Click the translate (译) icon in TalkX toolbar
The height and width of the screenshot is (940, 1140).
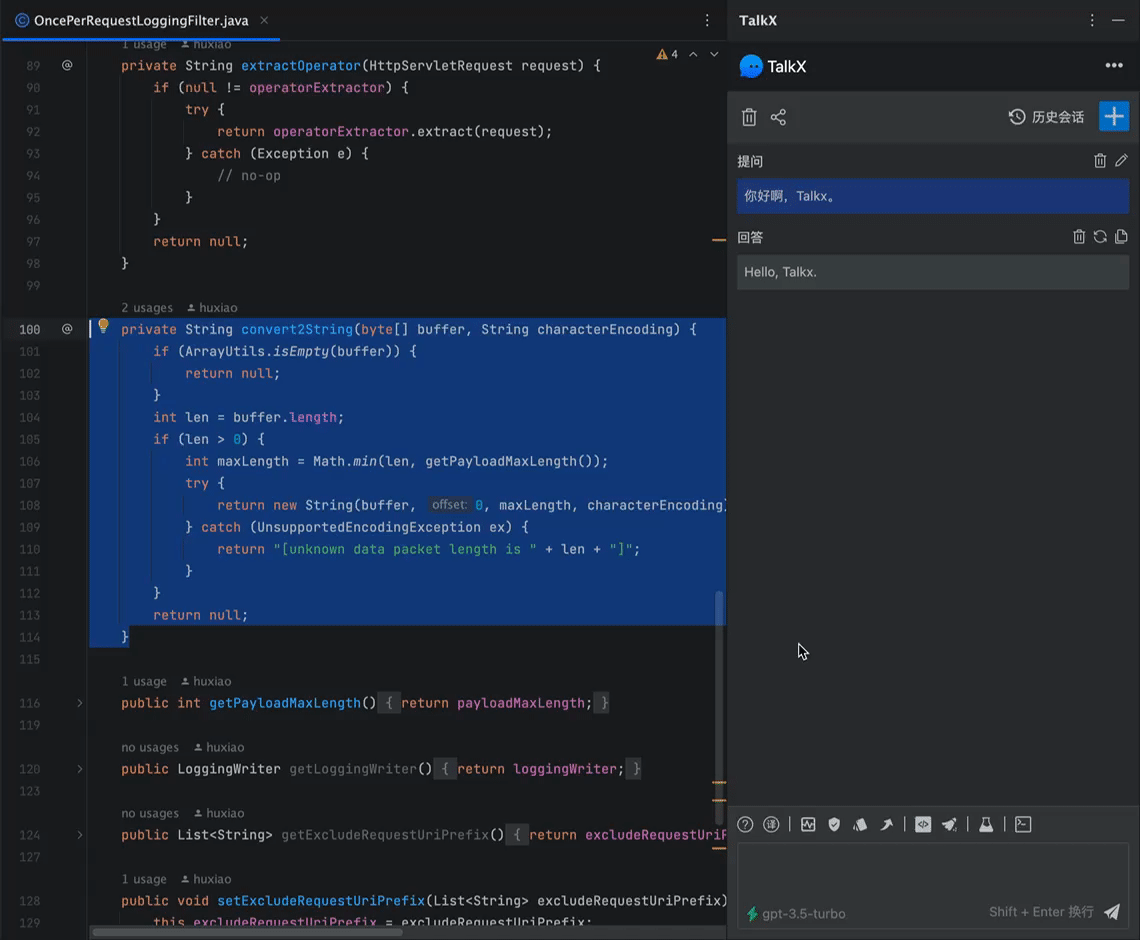click(x=771, y=824)
